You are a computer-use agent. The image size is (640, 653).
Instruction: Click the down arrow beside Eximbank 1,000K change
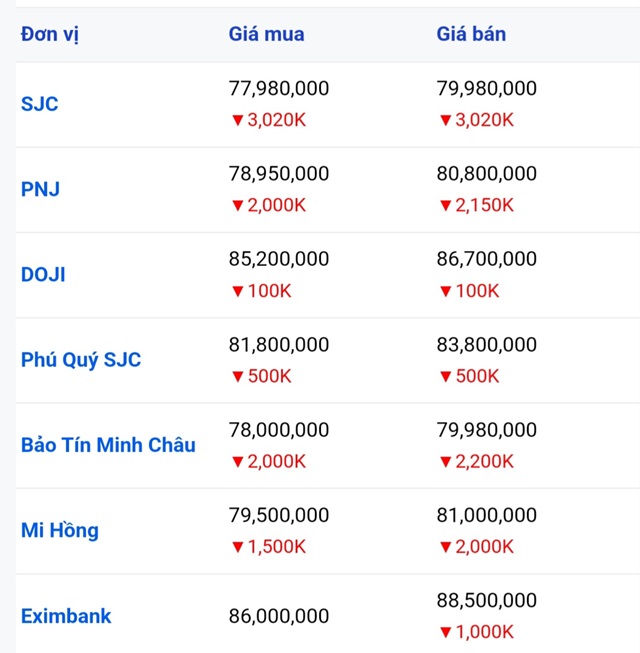pos(446,633)
